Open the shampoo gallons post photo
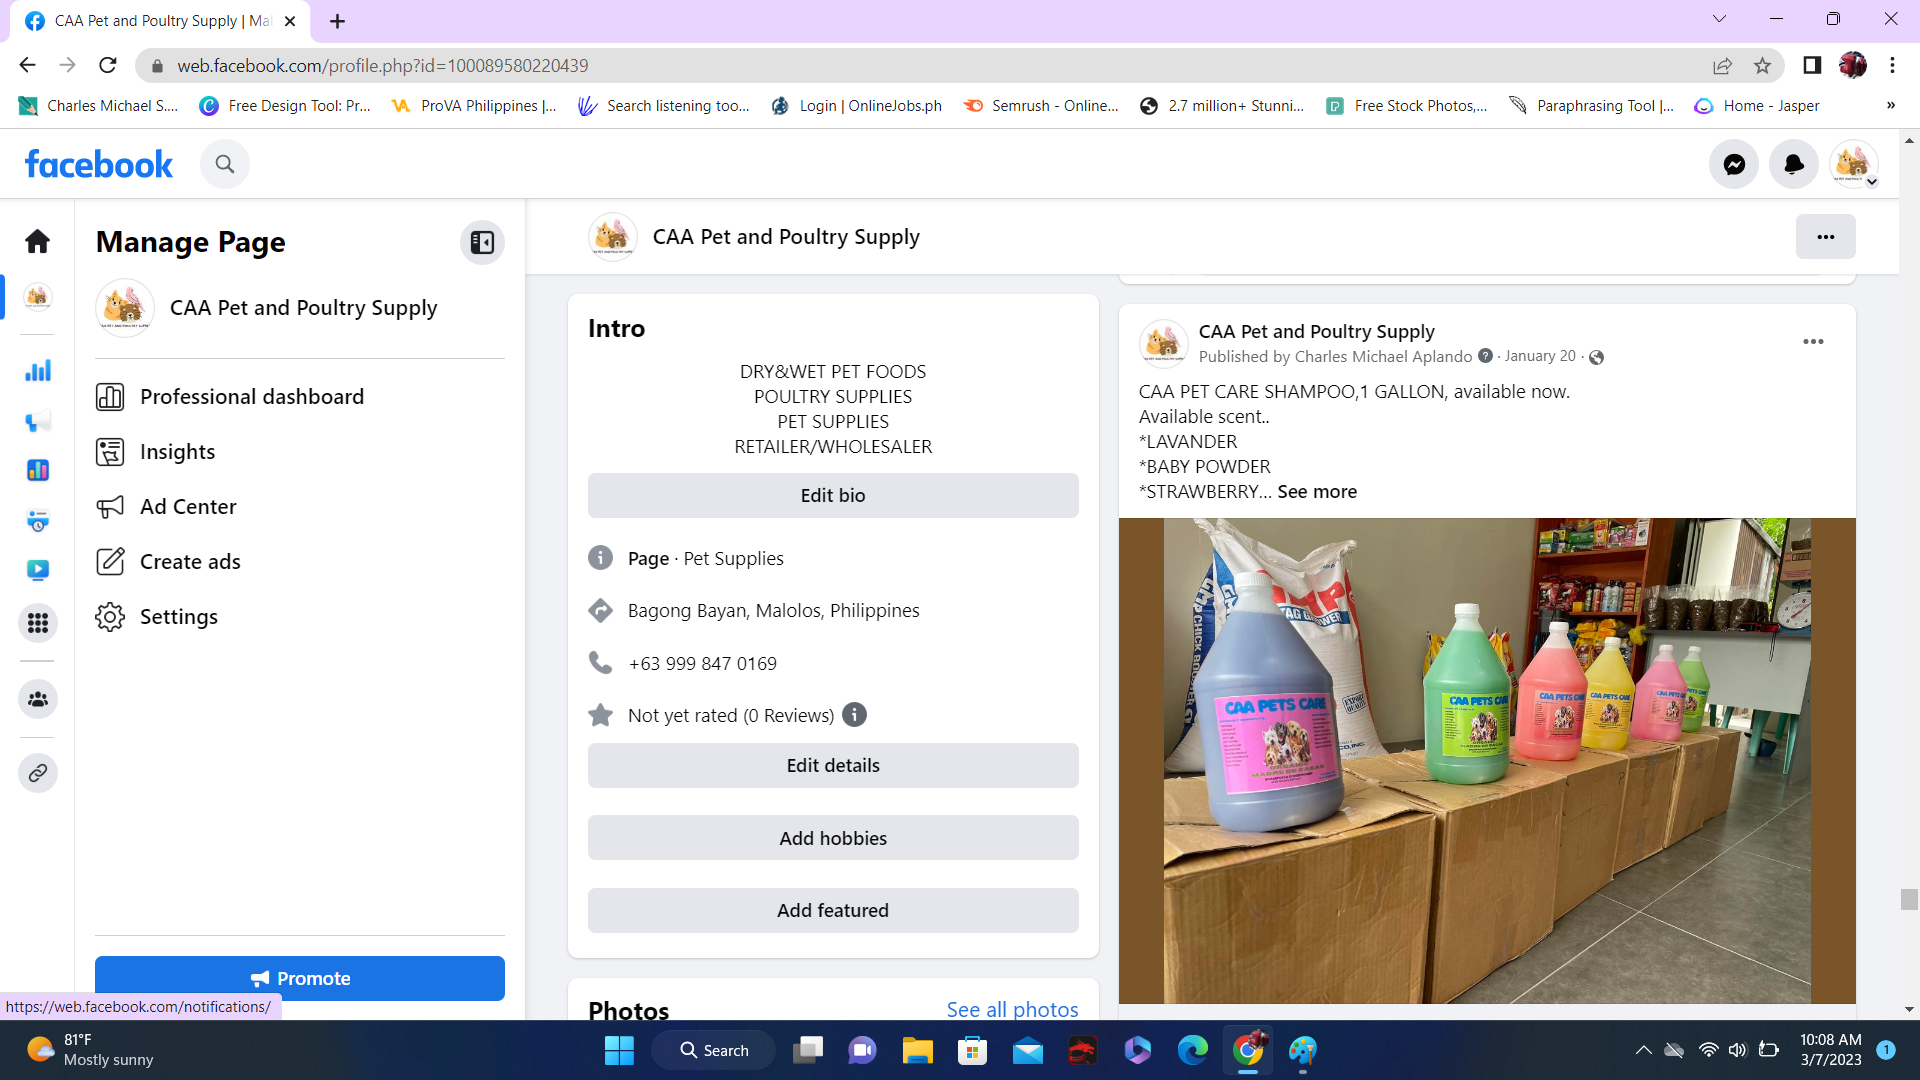 coord(1486,760)
